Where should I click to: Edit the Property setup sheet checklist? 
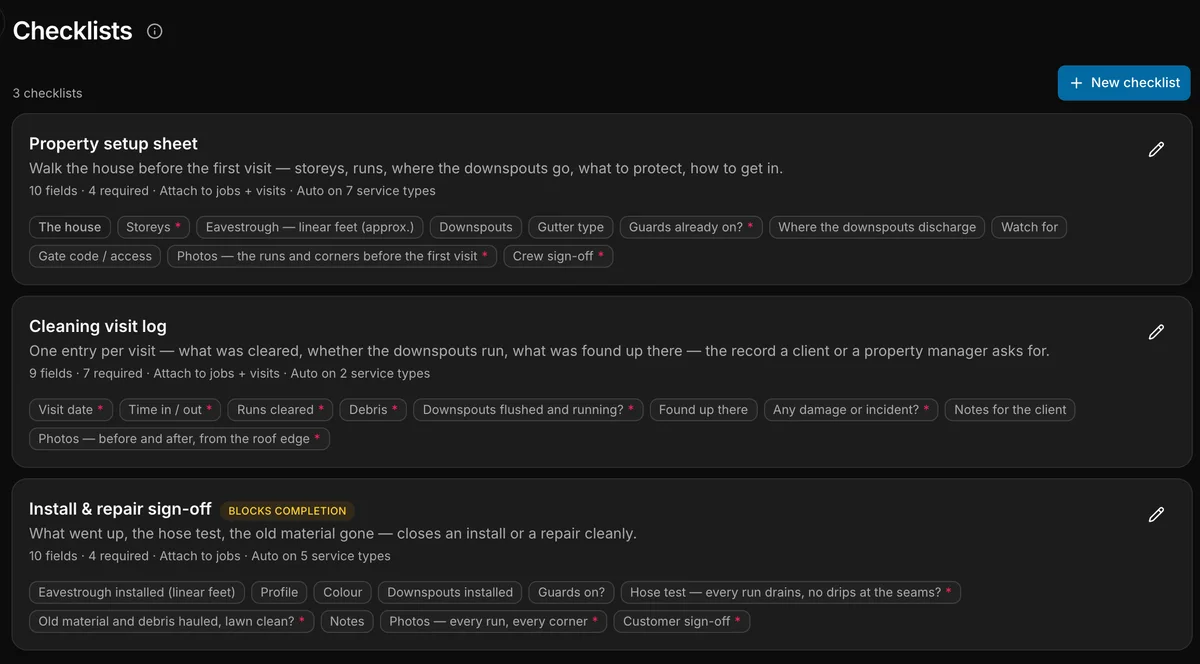coord(1156,149)
